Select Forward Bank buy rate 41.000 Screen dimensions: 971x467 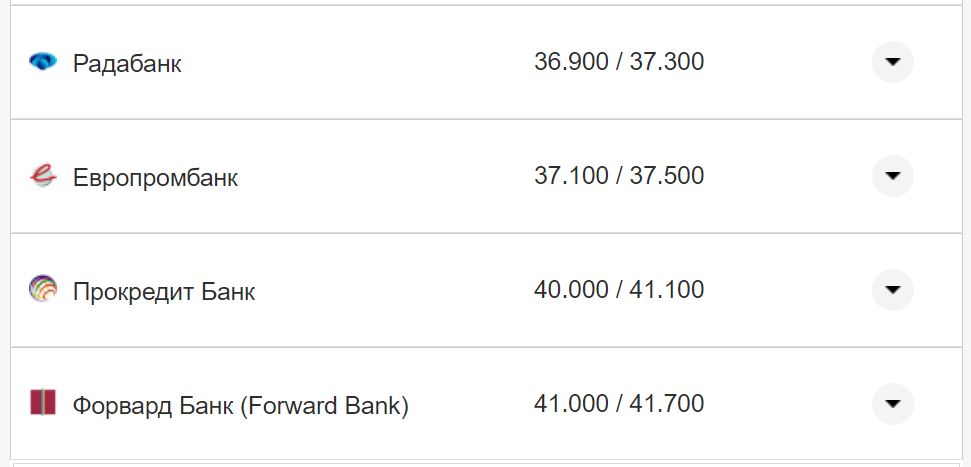click(x=571, y=404)
